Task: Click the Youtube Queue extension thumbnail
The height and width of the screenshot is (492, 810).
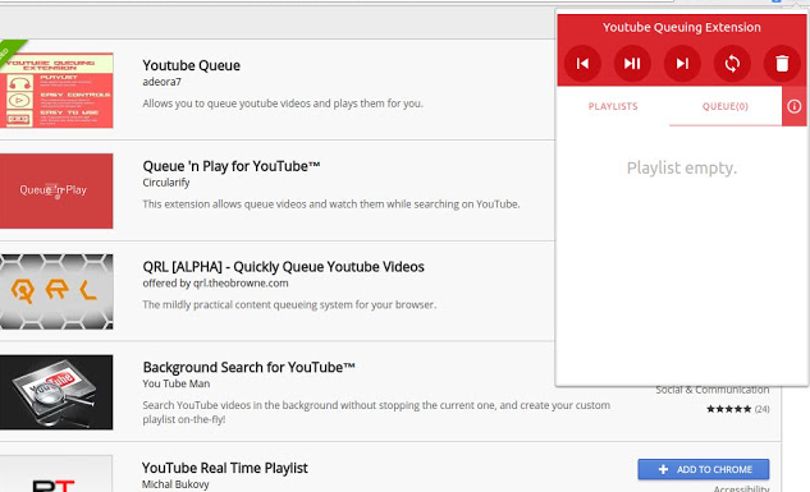Action: coord(56,90)
